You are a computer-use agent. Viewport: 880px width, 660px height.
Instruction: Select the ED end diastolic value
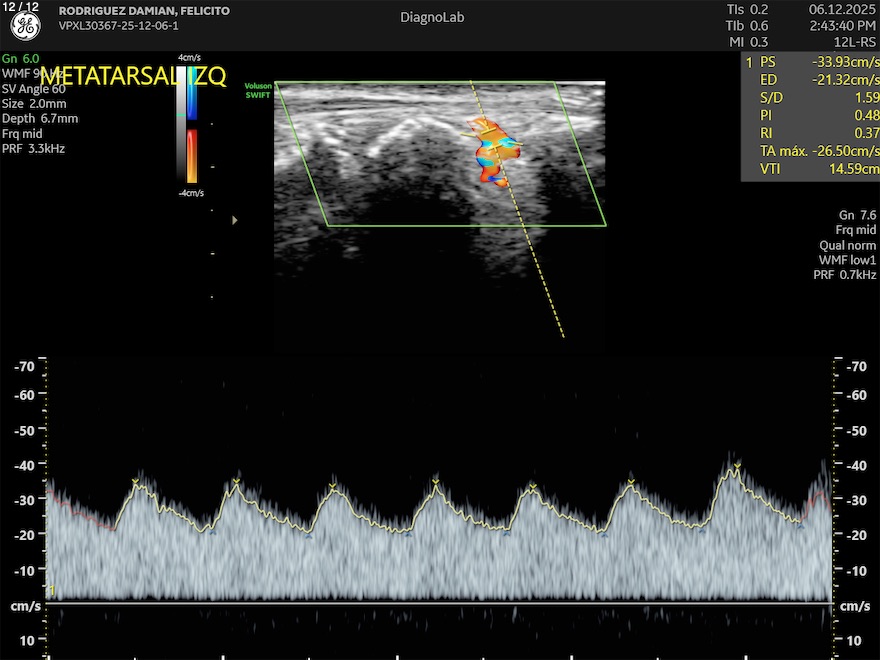tap(848, 80)
